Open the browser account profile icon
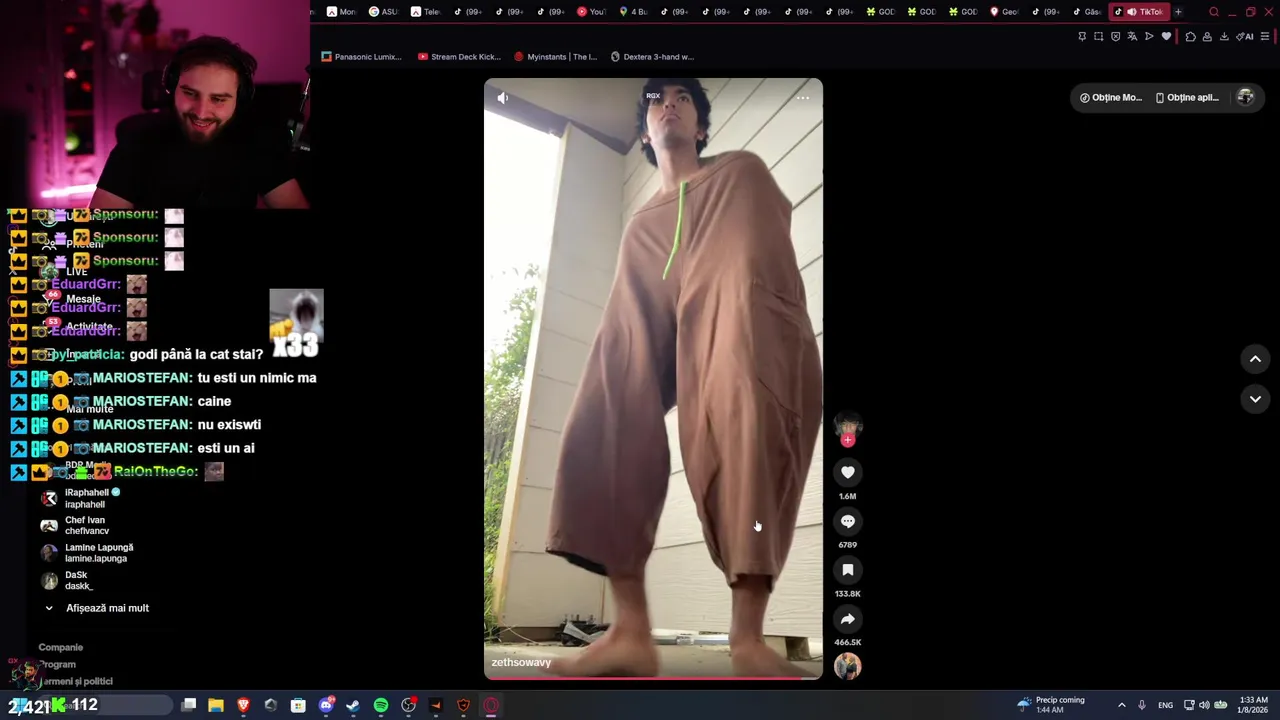This screenshot has height=720, width=1280. coord(1207,37)
